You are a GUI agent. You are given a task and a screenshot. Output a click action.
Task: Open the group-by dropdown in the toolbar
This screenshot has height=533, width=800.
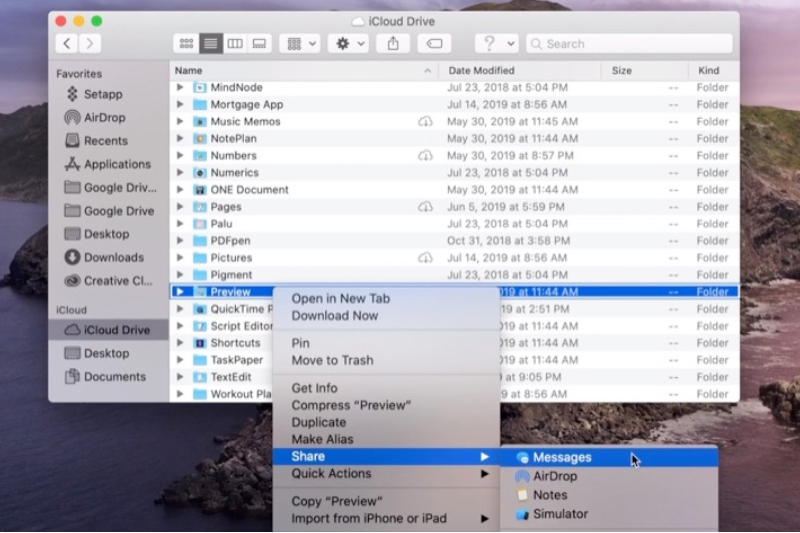(301, 44)
